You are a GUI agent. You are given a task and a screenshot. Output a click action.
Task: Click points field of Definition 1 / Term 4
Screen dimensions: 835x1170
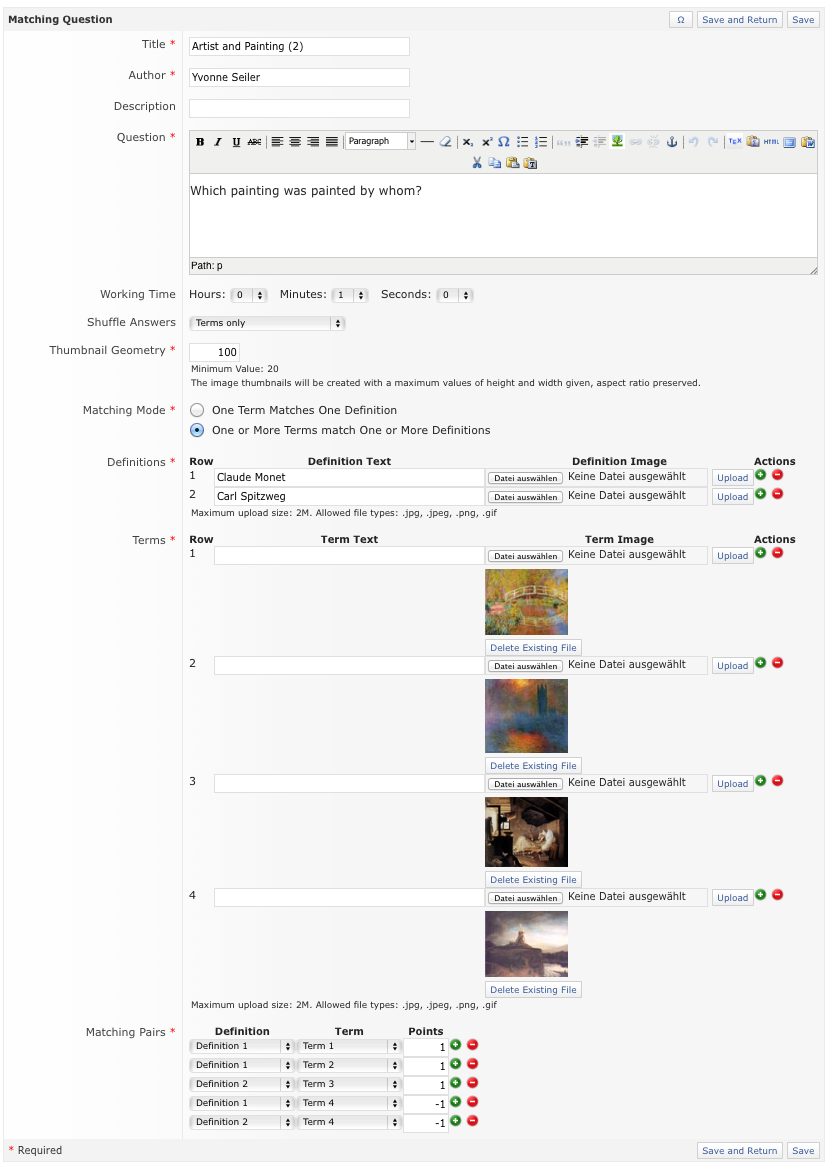[425, 1104]
